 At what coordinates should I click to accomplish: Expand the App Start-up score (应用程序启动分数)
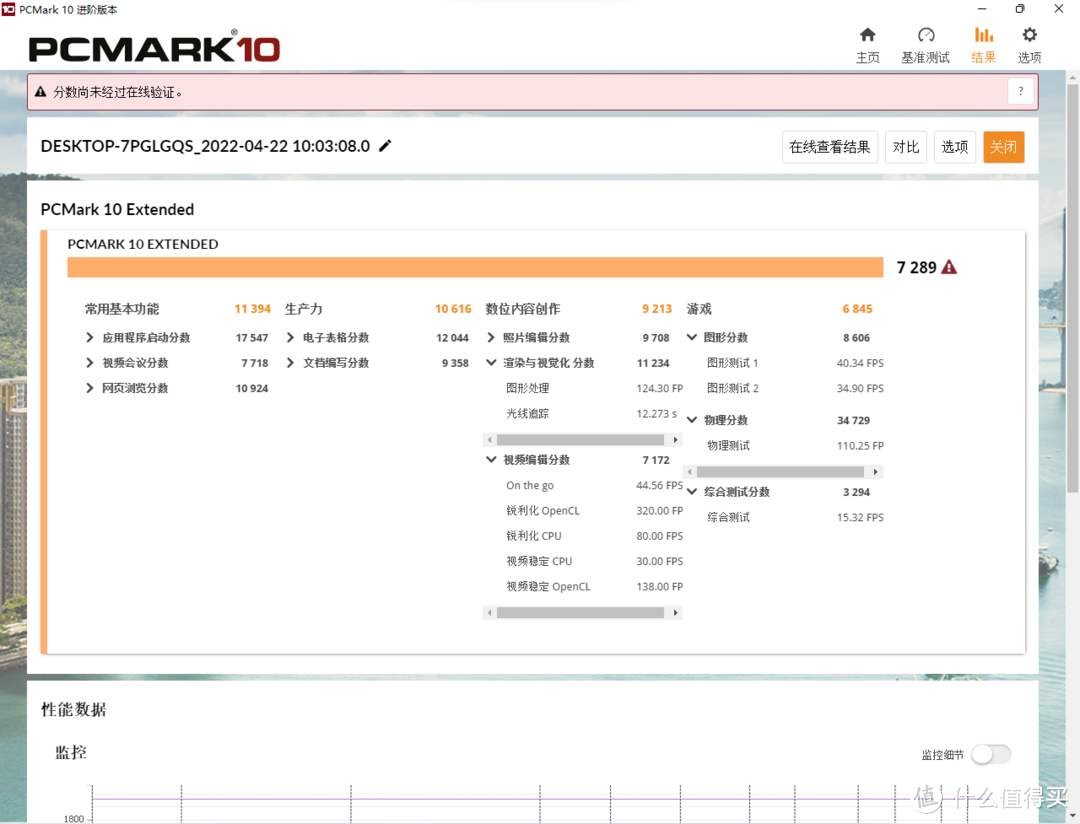[90, 338]
